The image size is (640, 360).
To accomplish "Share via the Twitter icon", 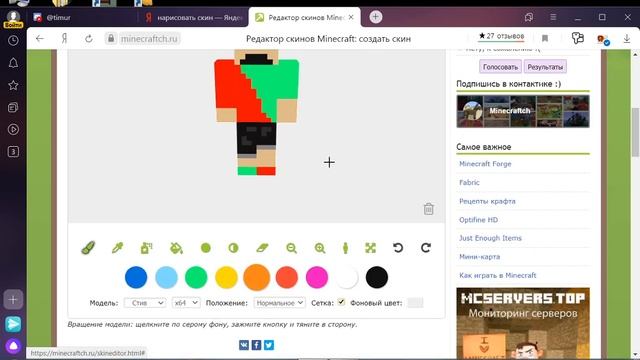I will (x=269, y=345).
